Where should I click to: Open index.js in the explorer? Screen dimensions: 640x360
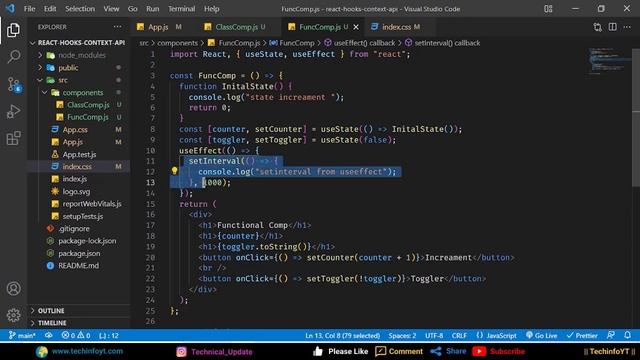[x=74, y=179]
